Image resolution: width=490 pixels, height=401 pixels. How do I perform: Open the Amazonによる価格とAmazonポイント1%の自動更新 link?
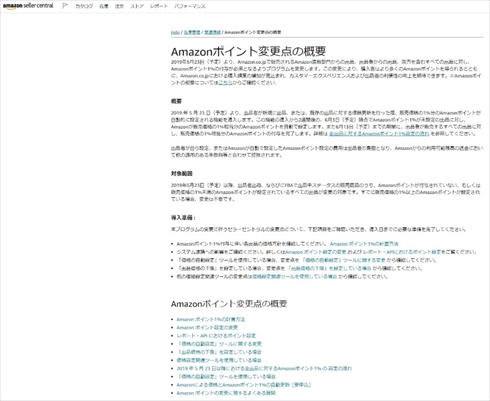point(244,385)
